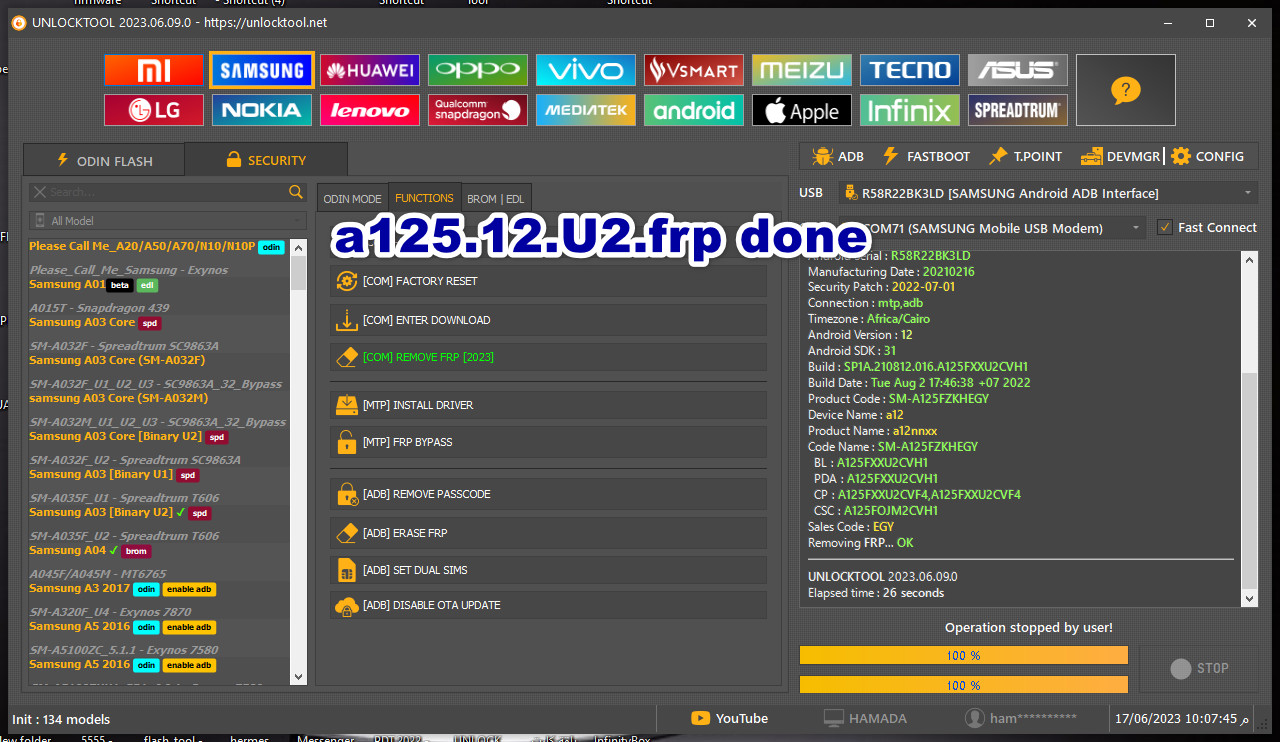Select Samsung A04 brom model

click(90, 550)
